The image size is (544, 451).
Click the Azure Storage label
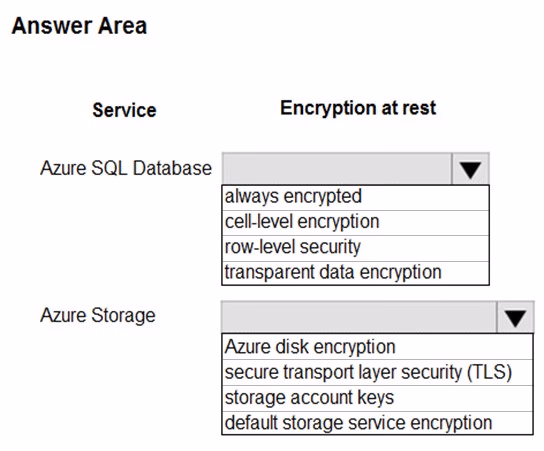click(98, 316)
